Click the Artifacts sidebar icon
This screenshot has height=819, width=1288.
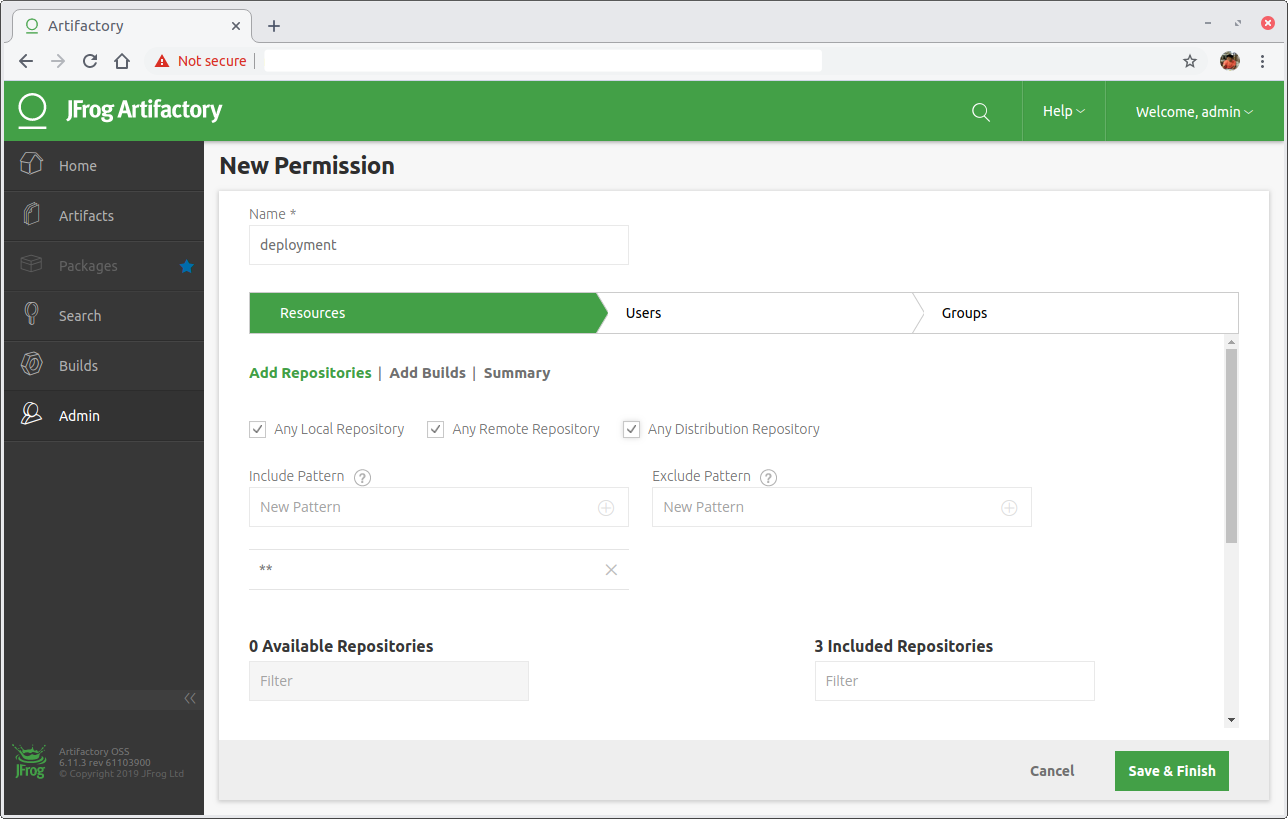31,214
